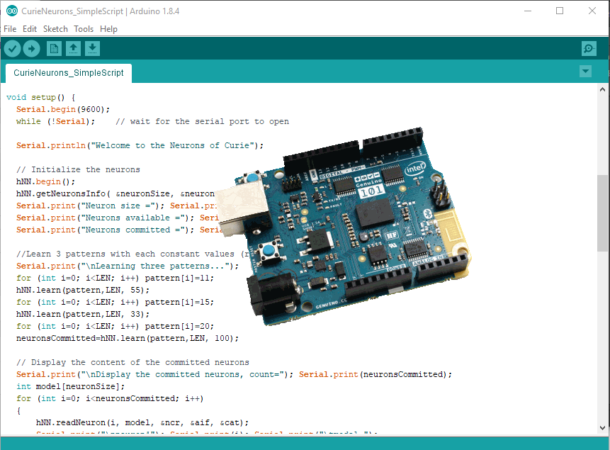
Task: Close the Arduino window
Action: coord(592,11)
